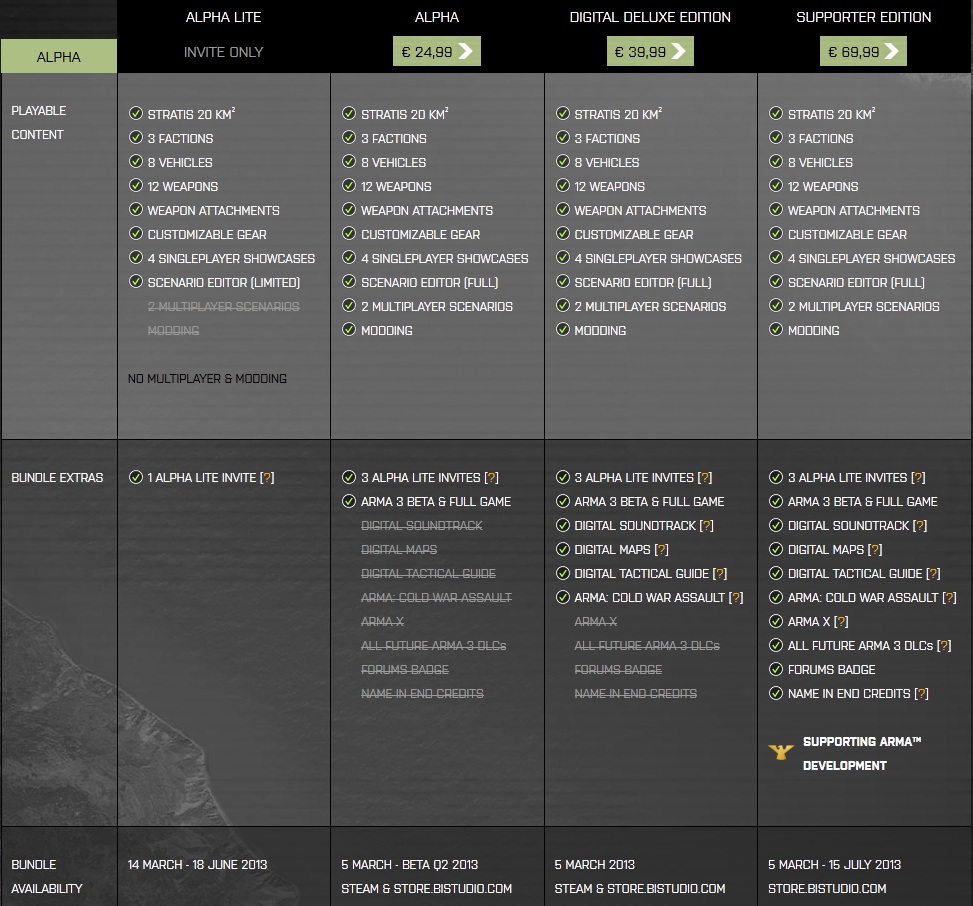Open the ALPHA tab on the left
The width and height of the screenshot is (973, 906).
pyautogui.click(x=59, y=56)
